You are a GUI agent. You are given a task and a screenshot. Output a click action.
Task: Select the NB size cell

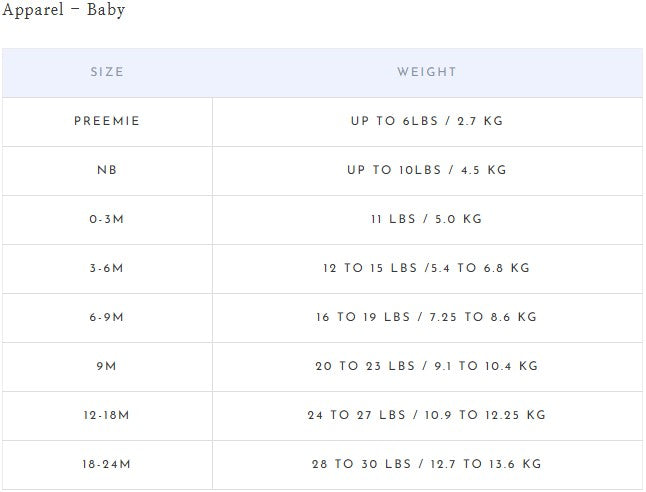[107, 170]
